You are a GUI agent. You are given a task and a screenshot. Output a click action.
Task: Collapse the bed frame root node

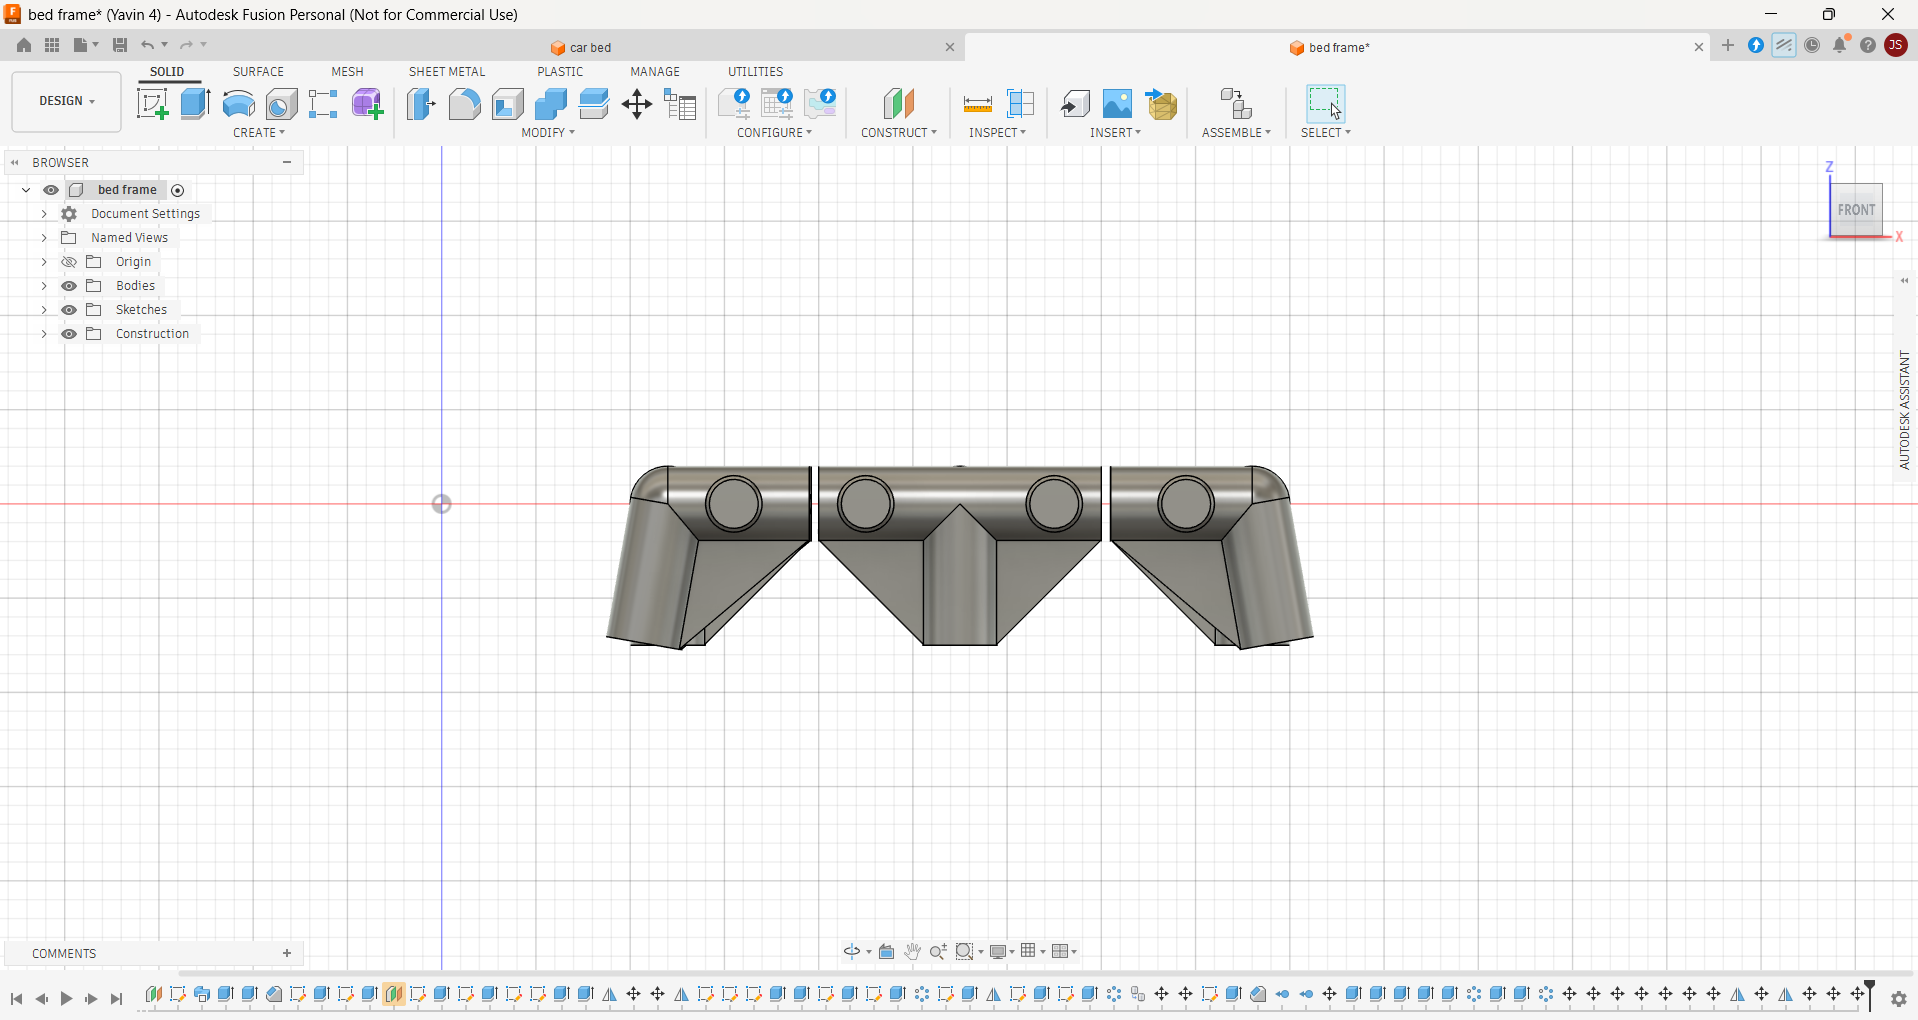26,190
